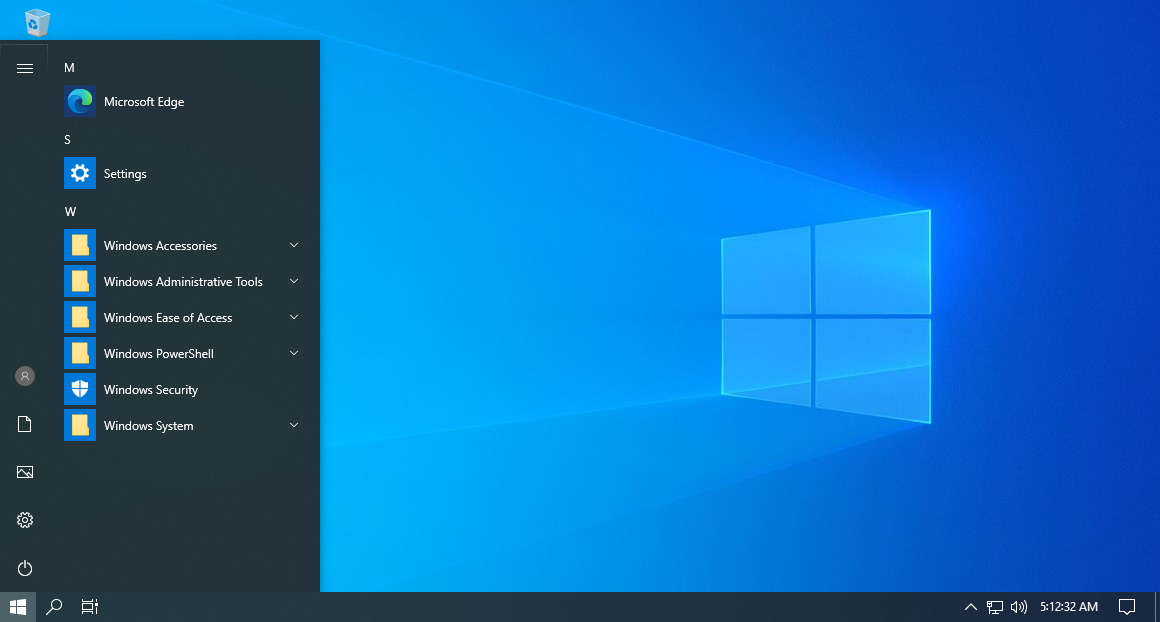Open taskbar Search magnifier
The image size is (1160, 622).
click(54, 607)
